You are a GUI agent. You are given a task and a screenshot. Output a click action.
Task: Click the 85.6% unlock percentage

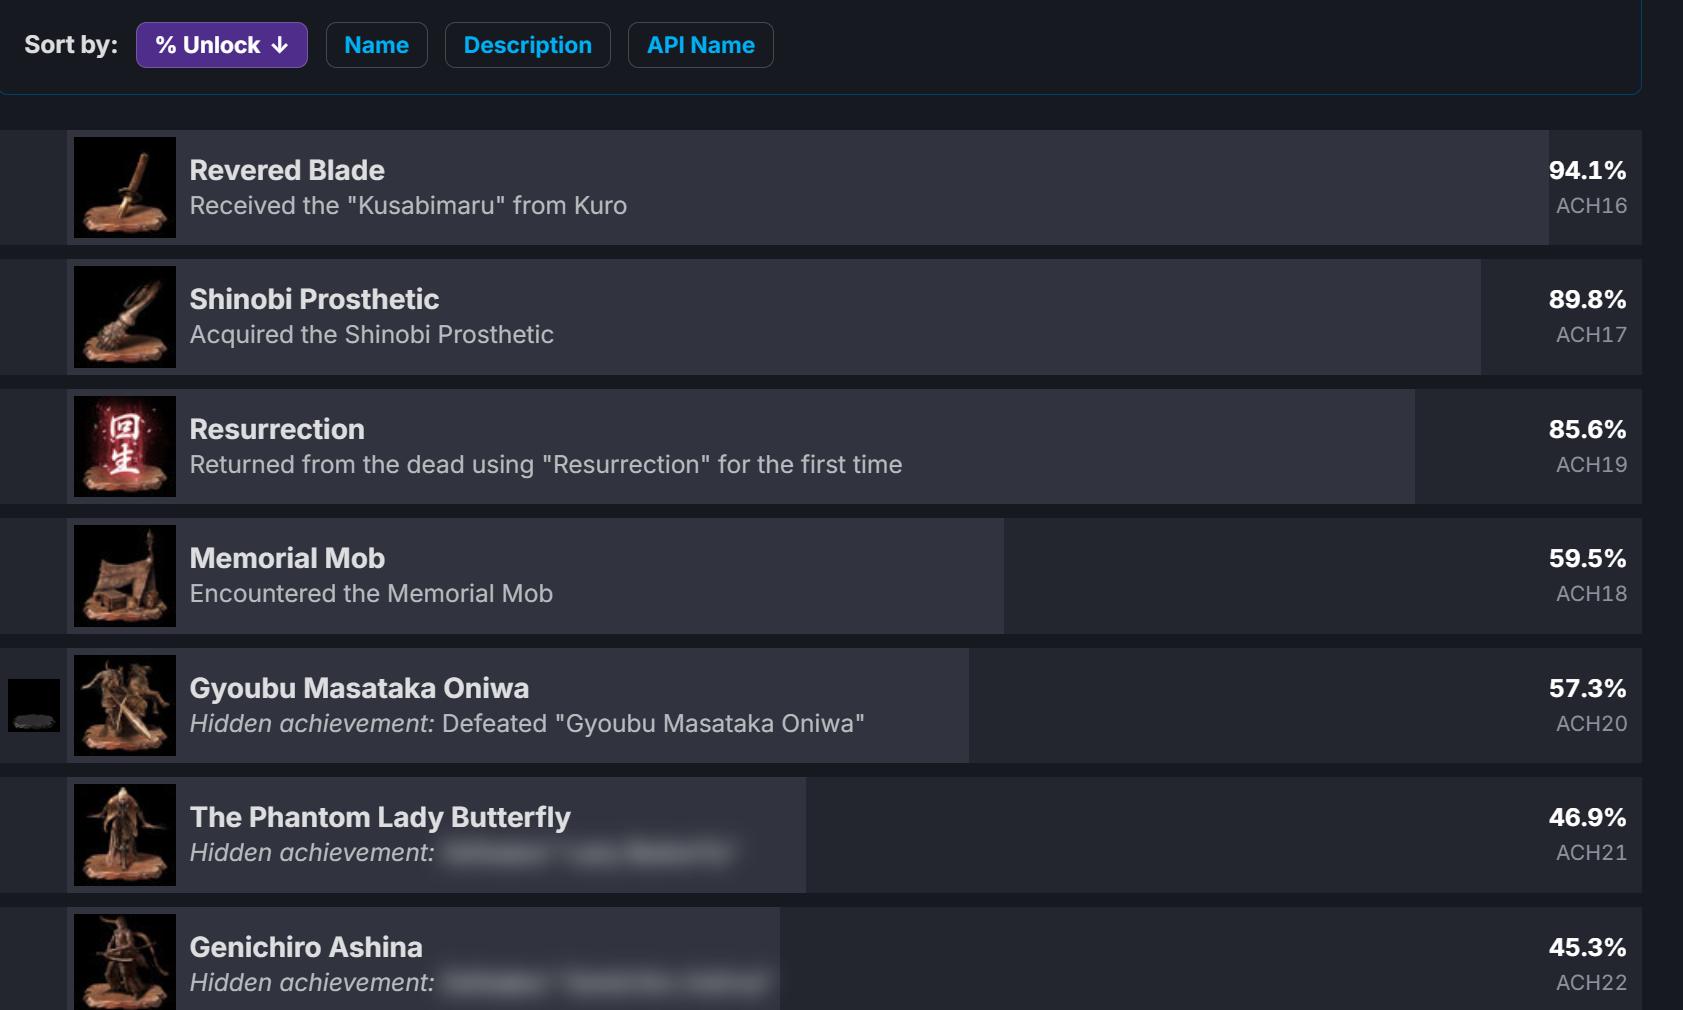click(1587, 429)
